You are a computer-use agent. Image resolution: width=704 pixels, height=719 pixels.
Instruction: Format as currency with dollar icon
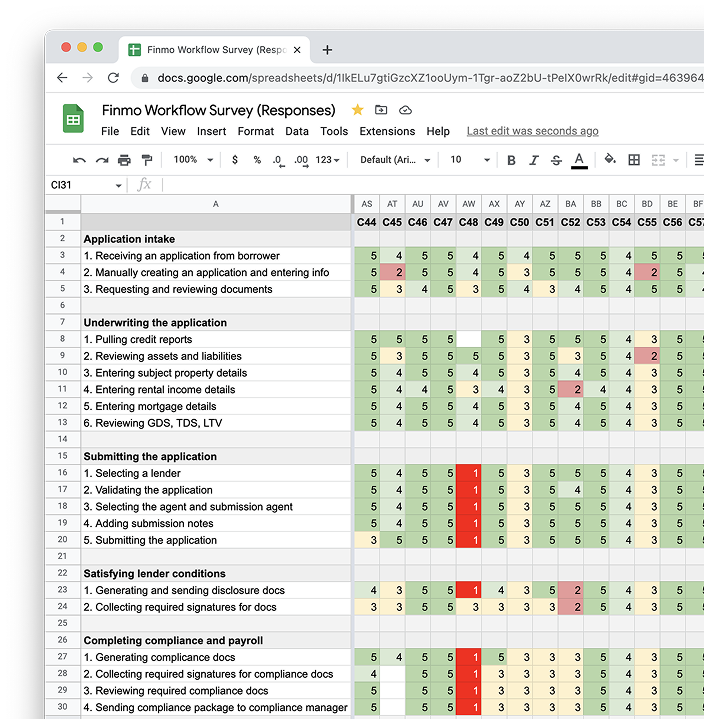[x=235, y=160]
